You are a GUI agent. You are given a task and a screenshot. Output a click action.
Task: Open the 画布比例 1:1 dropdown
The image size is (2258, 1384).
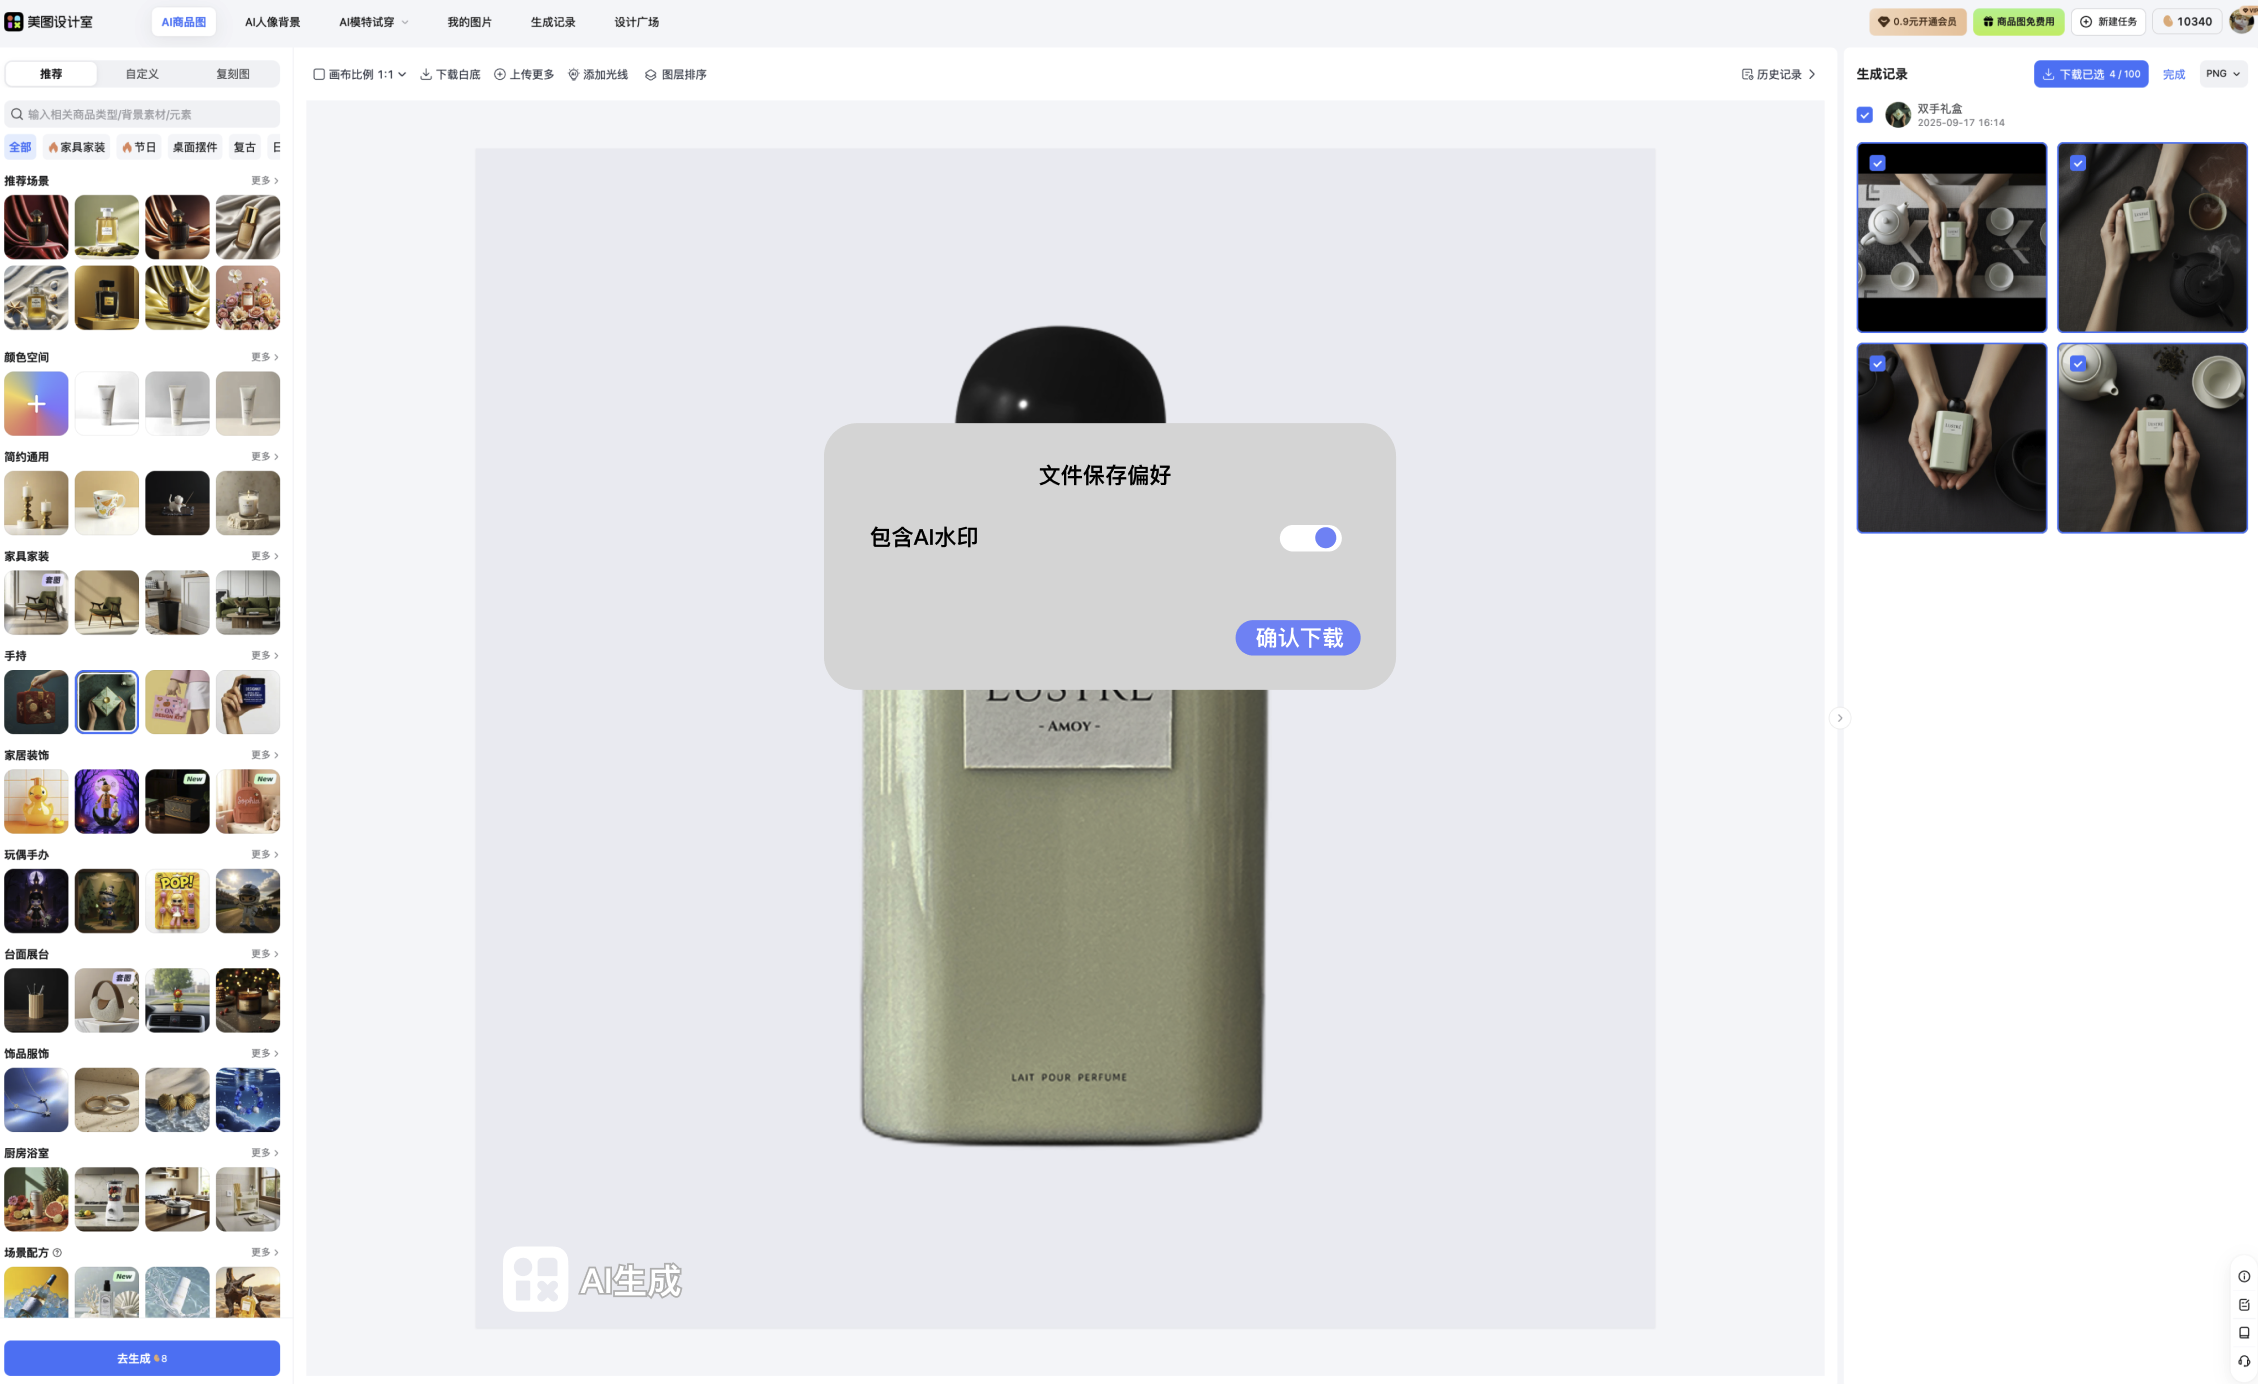tap(361, 75)
